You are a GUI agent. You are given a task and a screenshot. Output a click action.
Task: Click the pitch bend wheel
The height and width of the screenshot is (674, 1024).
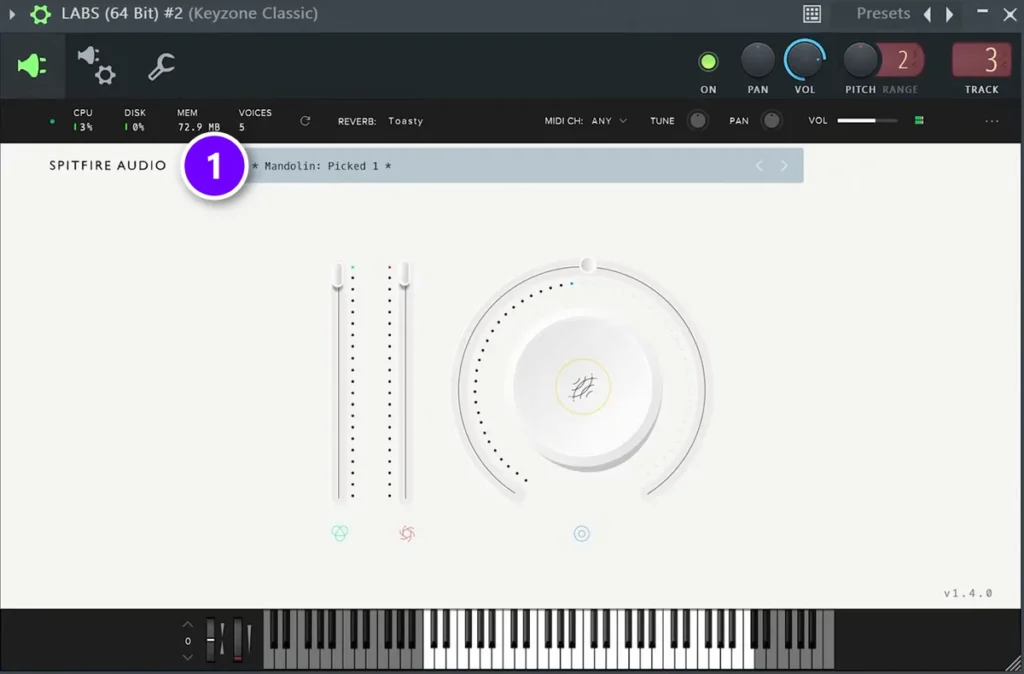tap(210, 639)
